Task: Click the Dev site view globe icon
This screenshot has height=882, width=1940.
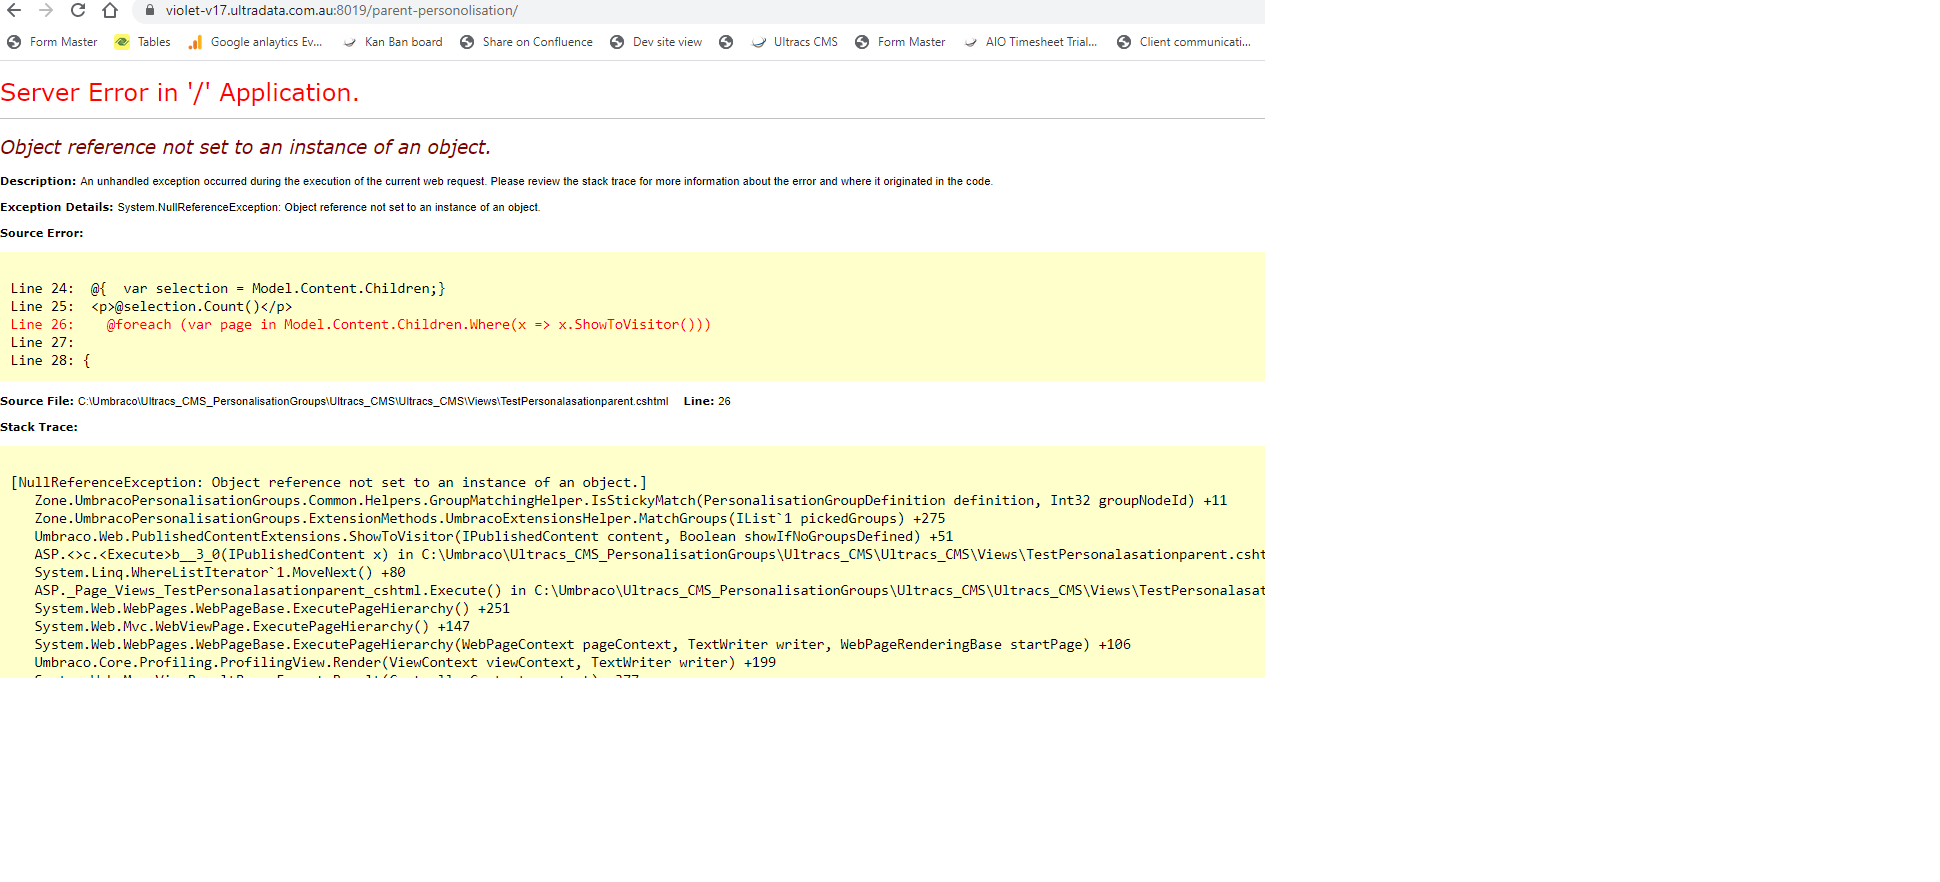Action: pos(617,42)
